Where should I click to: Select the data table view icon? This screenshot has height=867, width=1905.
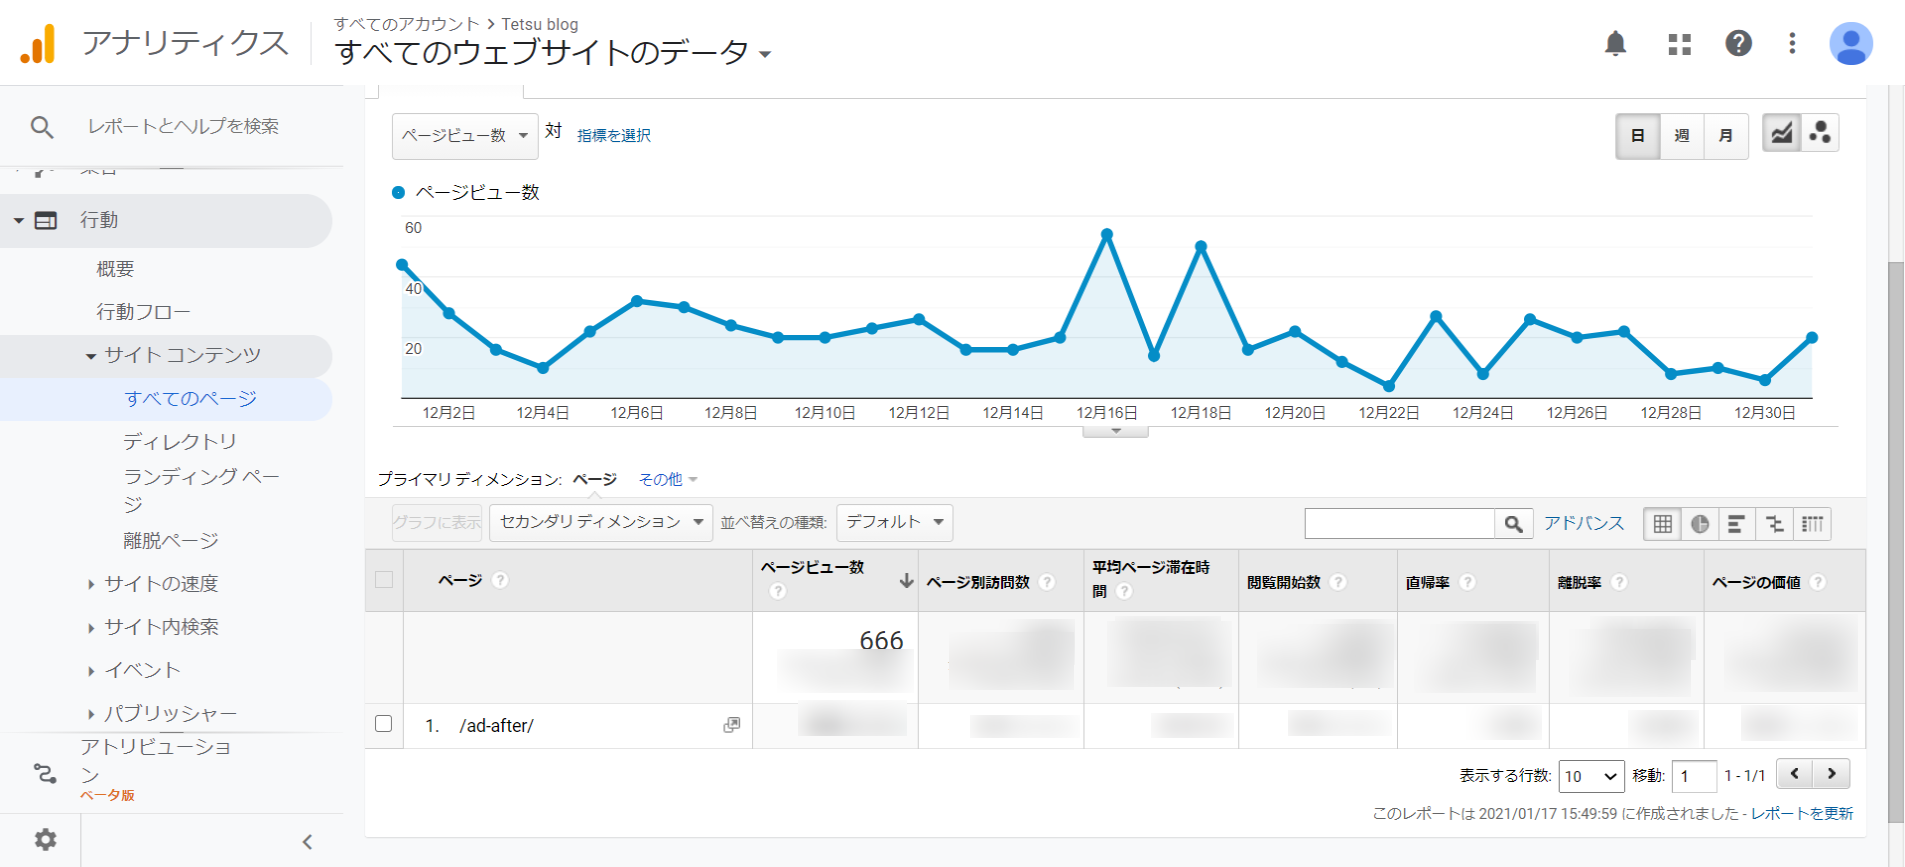pyautogui.click(x=1662, y=524)
